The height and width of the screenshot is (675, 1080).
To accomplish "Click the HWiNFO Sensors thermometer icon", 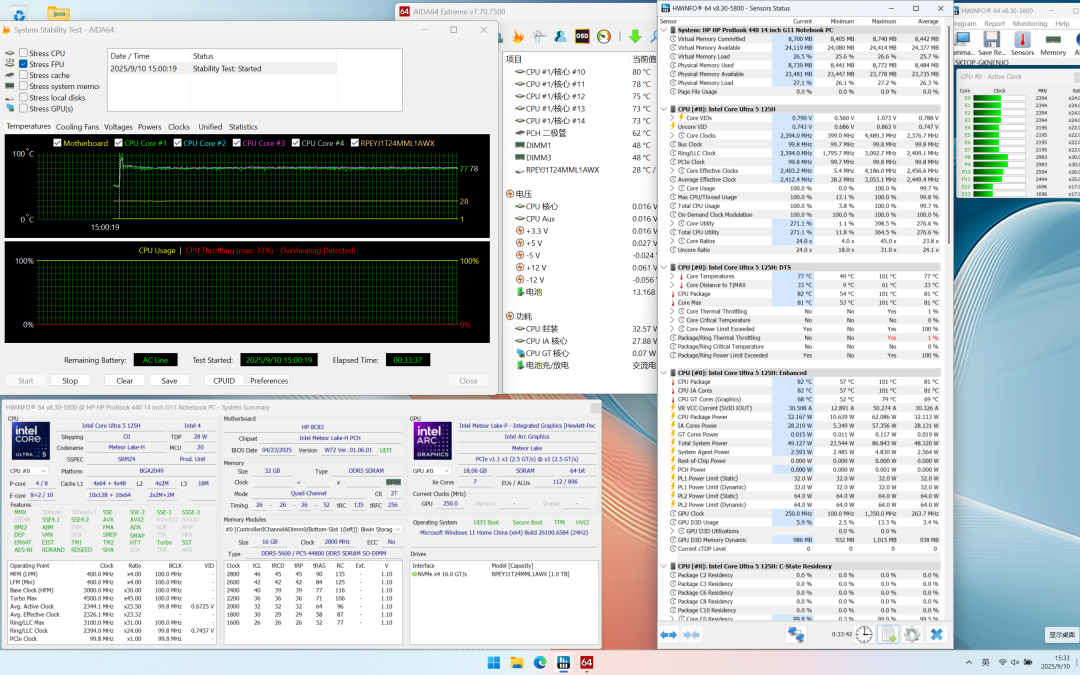I will tap(1022, 40).
